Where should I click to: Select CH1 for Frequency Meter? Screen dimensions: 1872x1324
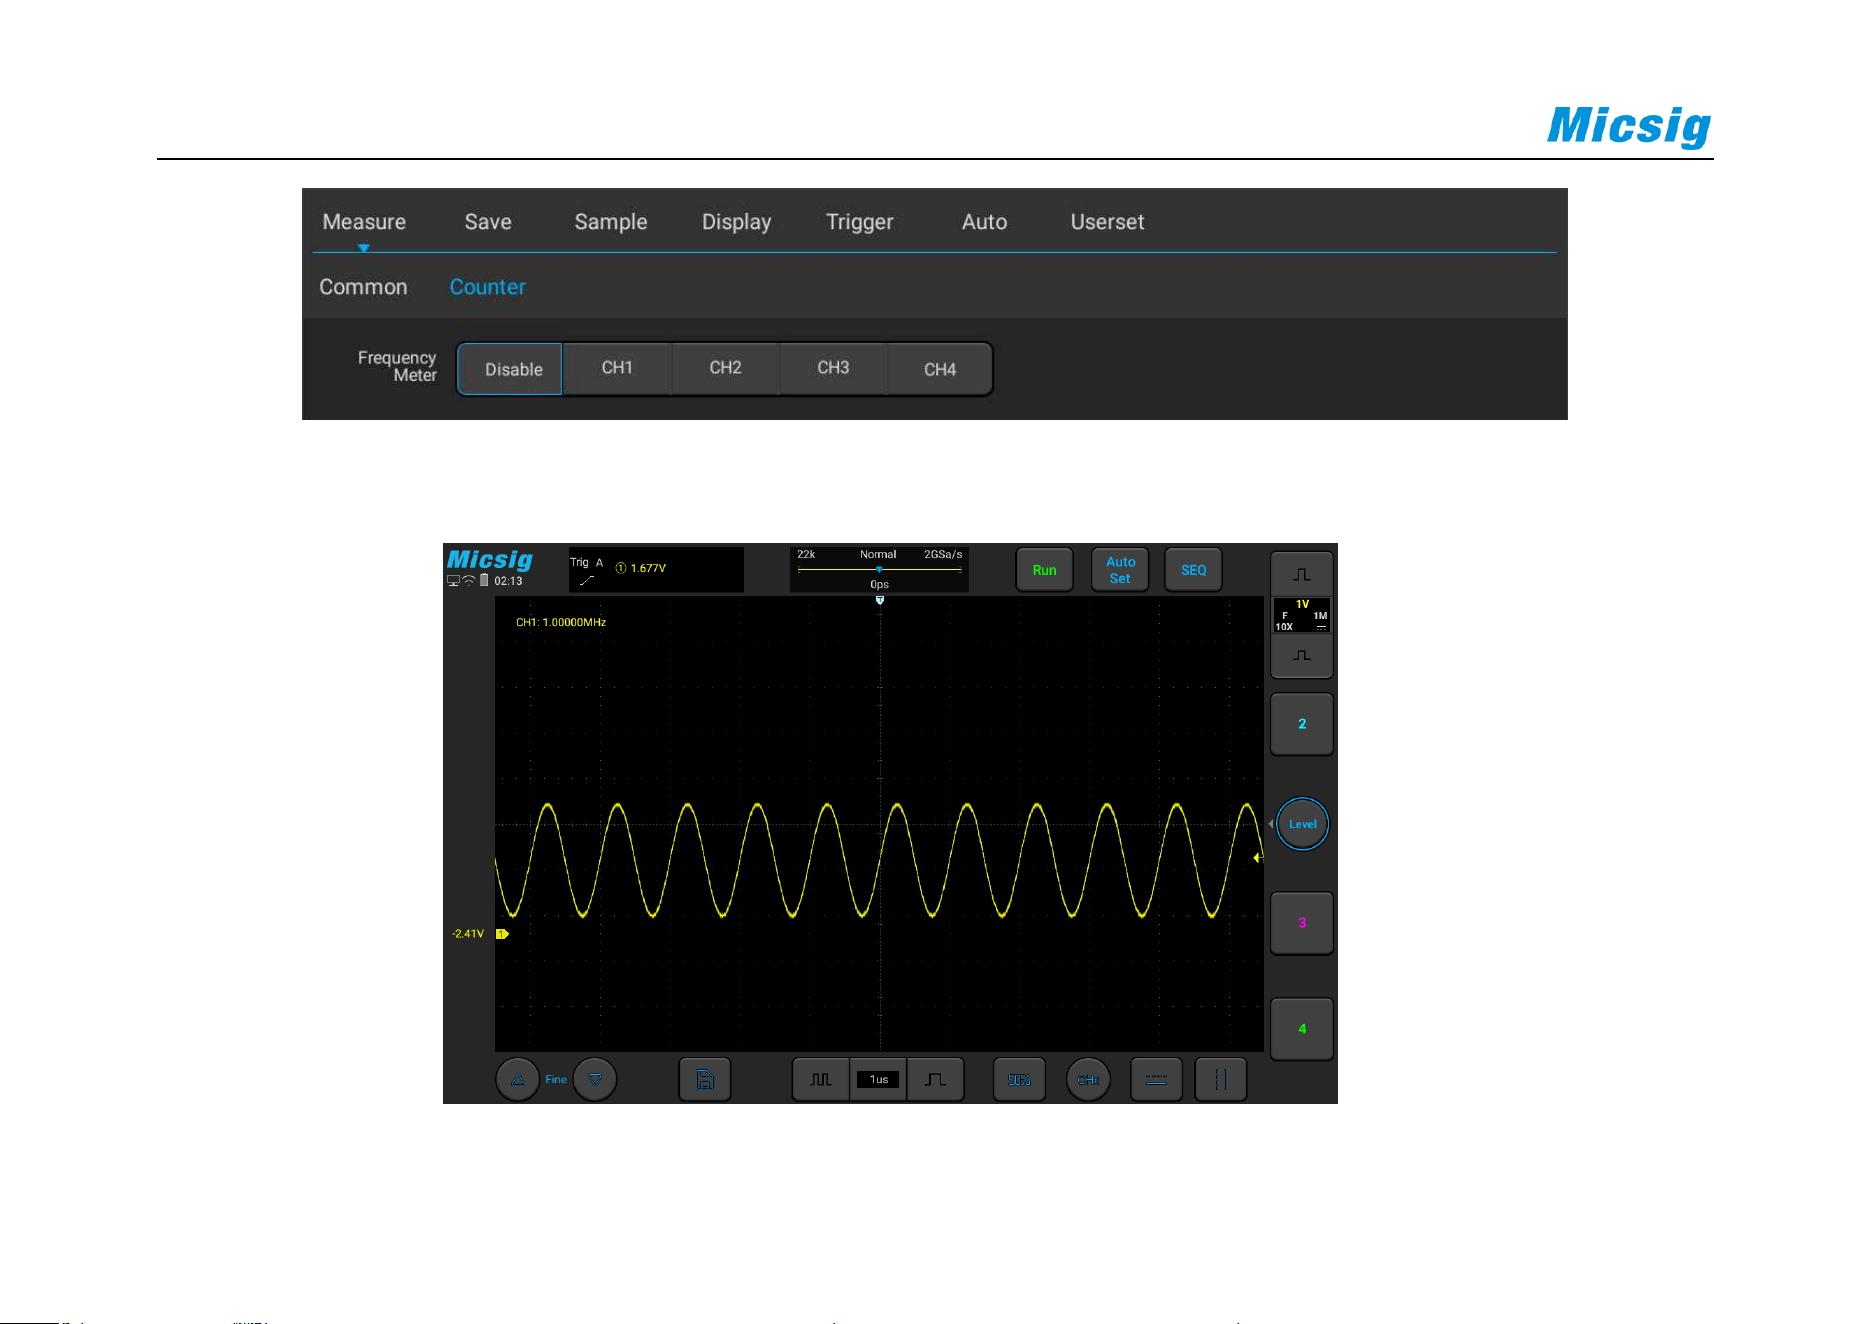617,368
